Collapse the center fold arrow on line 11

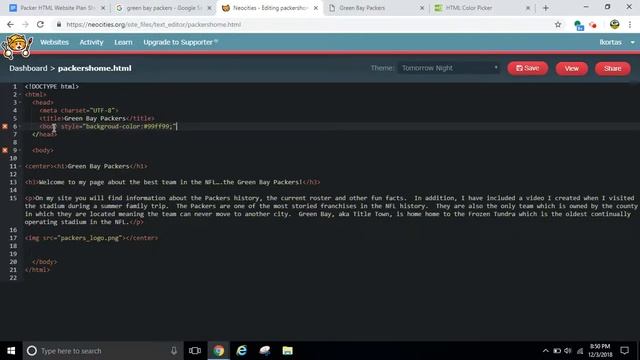pyautogui.click(x=20, y=166)
